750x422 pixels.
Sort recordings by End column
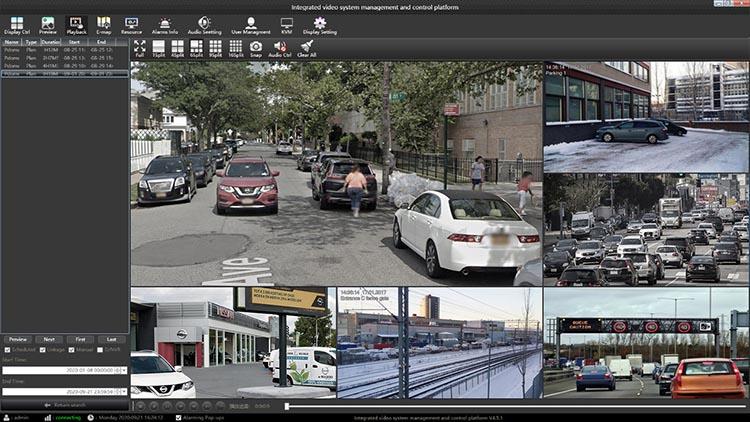click(x=101, y=42)
